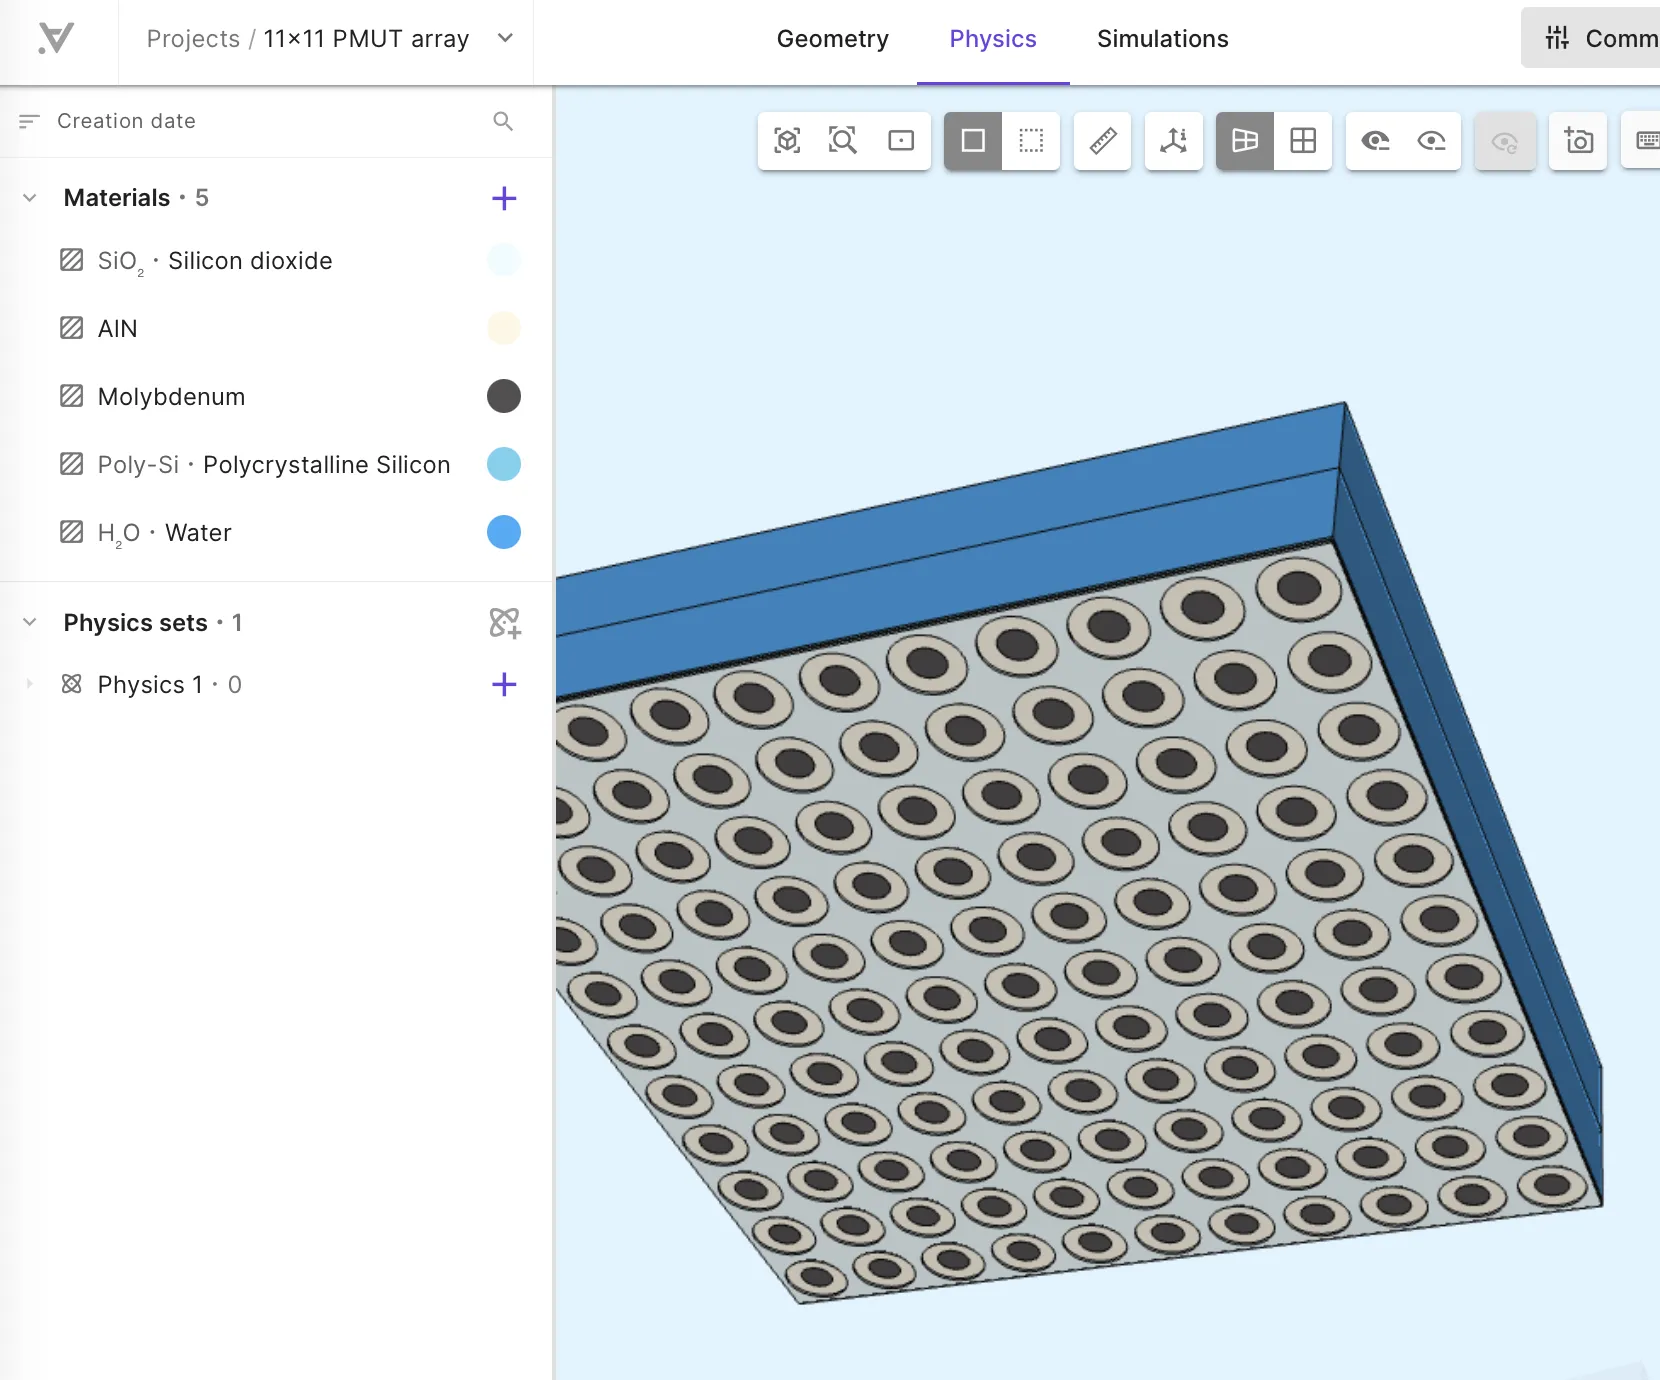Enable solid box selection mode
Image resolution: width=1660 pixels, height=1380 pixels.
pos(973,141)
